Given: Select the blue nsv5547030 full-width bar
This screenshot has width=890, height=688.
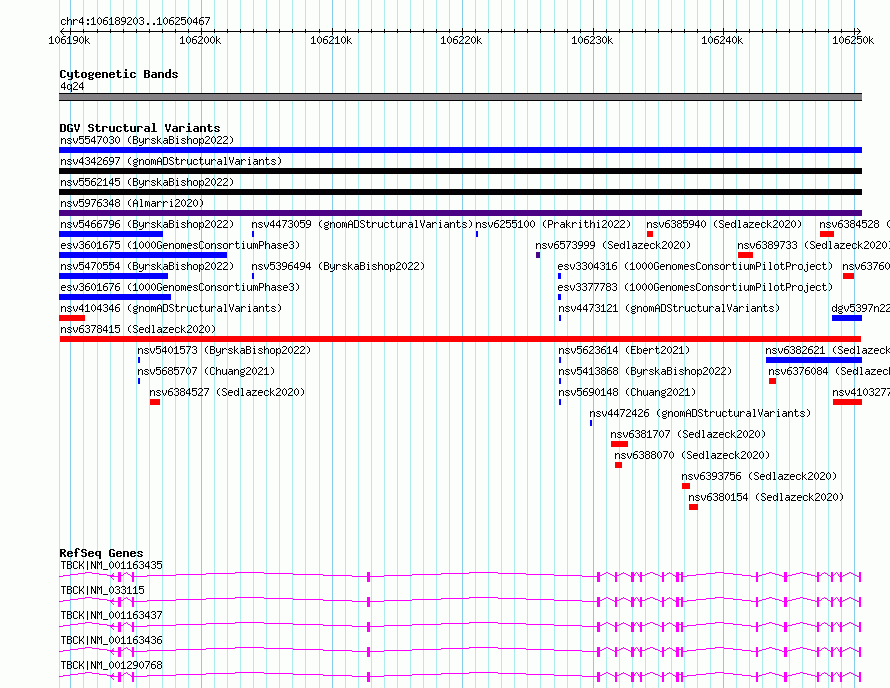Looking at the screenshot, I should [x=460, y=150].
